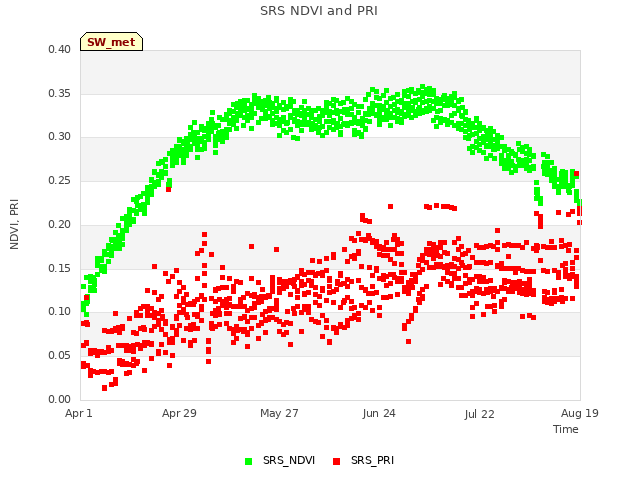The width and height of the screenshot is (640, 480).
Task: Click the SW_met label badge
Action: tap(111, 42)
